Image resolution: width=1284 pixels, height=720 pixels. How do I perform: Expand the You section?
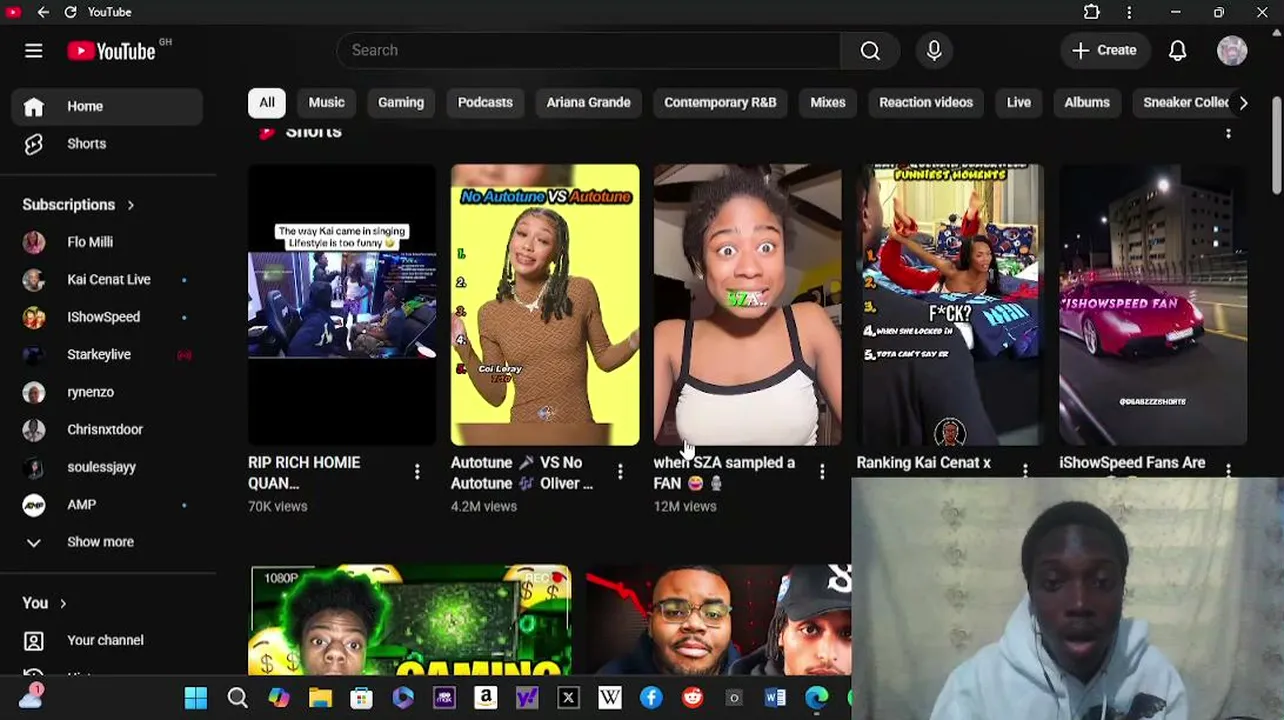tap(44, 603)
